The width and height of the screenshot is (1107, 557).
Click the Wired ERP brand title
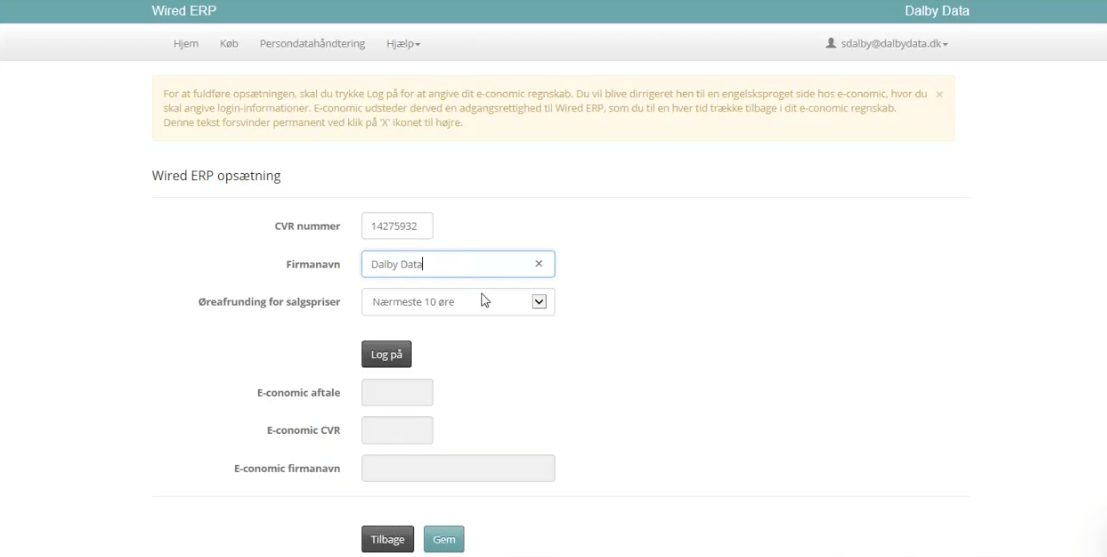click(x=184, y=11)
